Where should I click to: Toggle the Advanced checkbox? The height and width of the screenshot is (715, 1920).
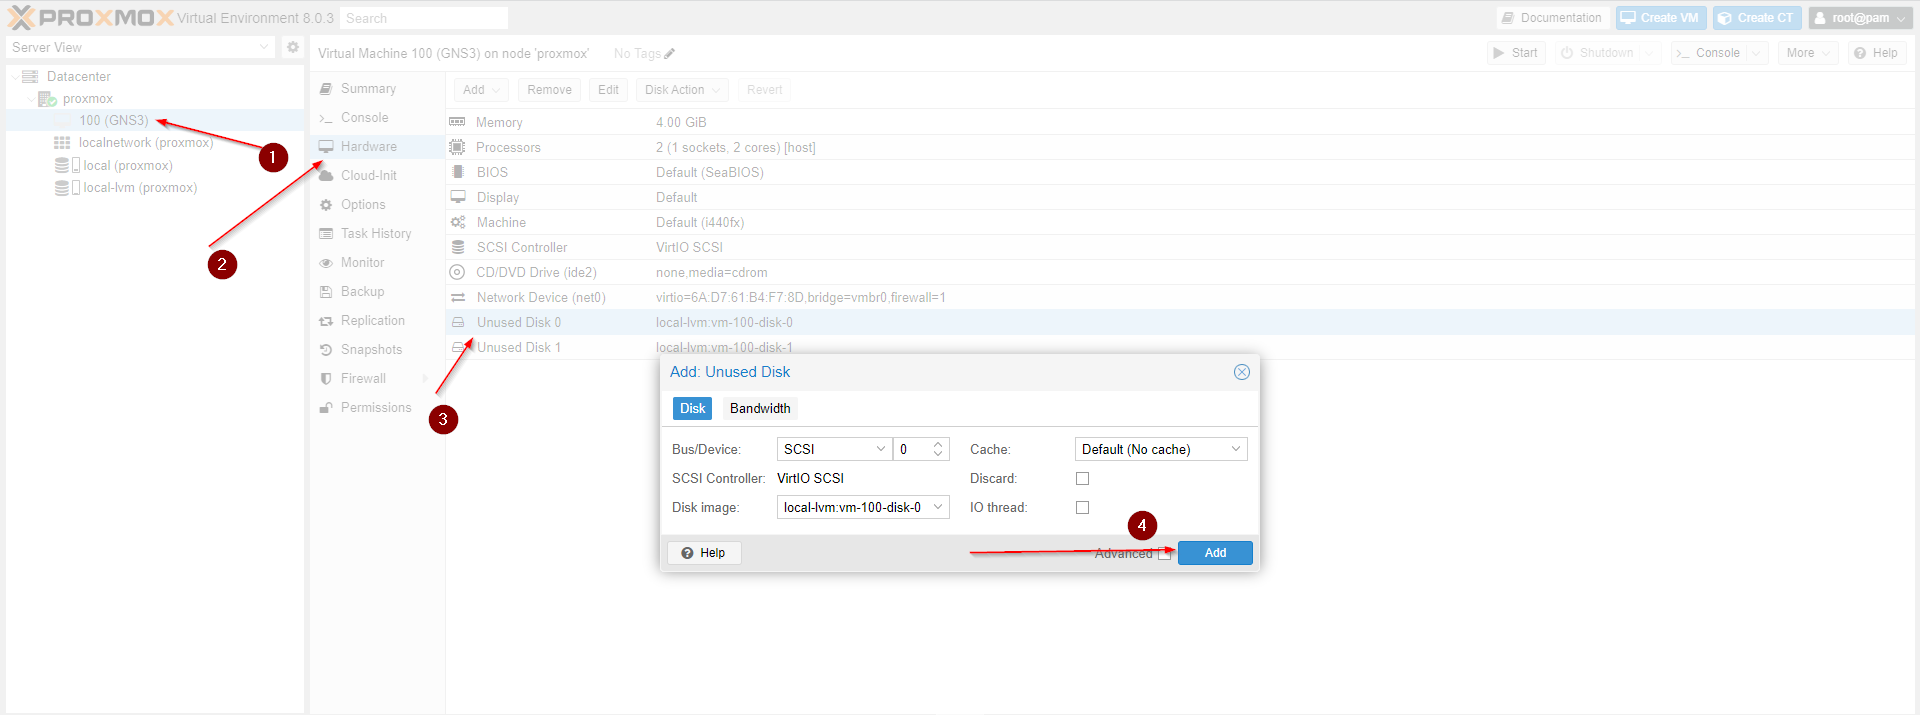[x=1164, y=554]
